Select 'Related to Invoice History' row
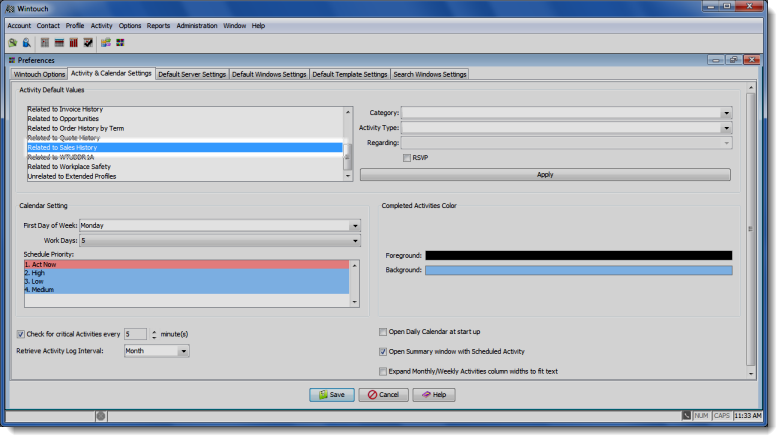Viewport: 783px width, 442px height. [185, 109]
